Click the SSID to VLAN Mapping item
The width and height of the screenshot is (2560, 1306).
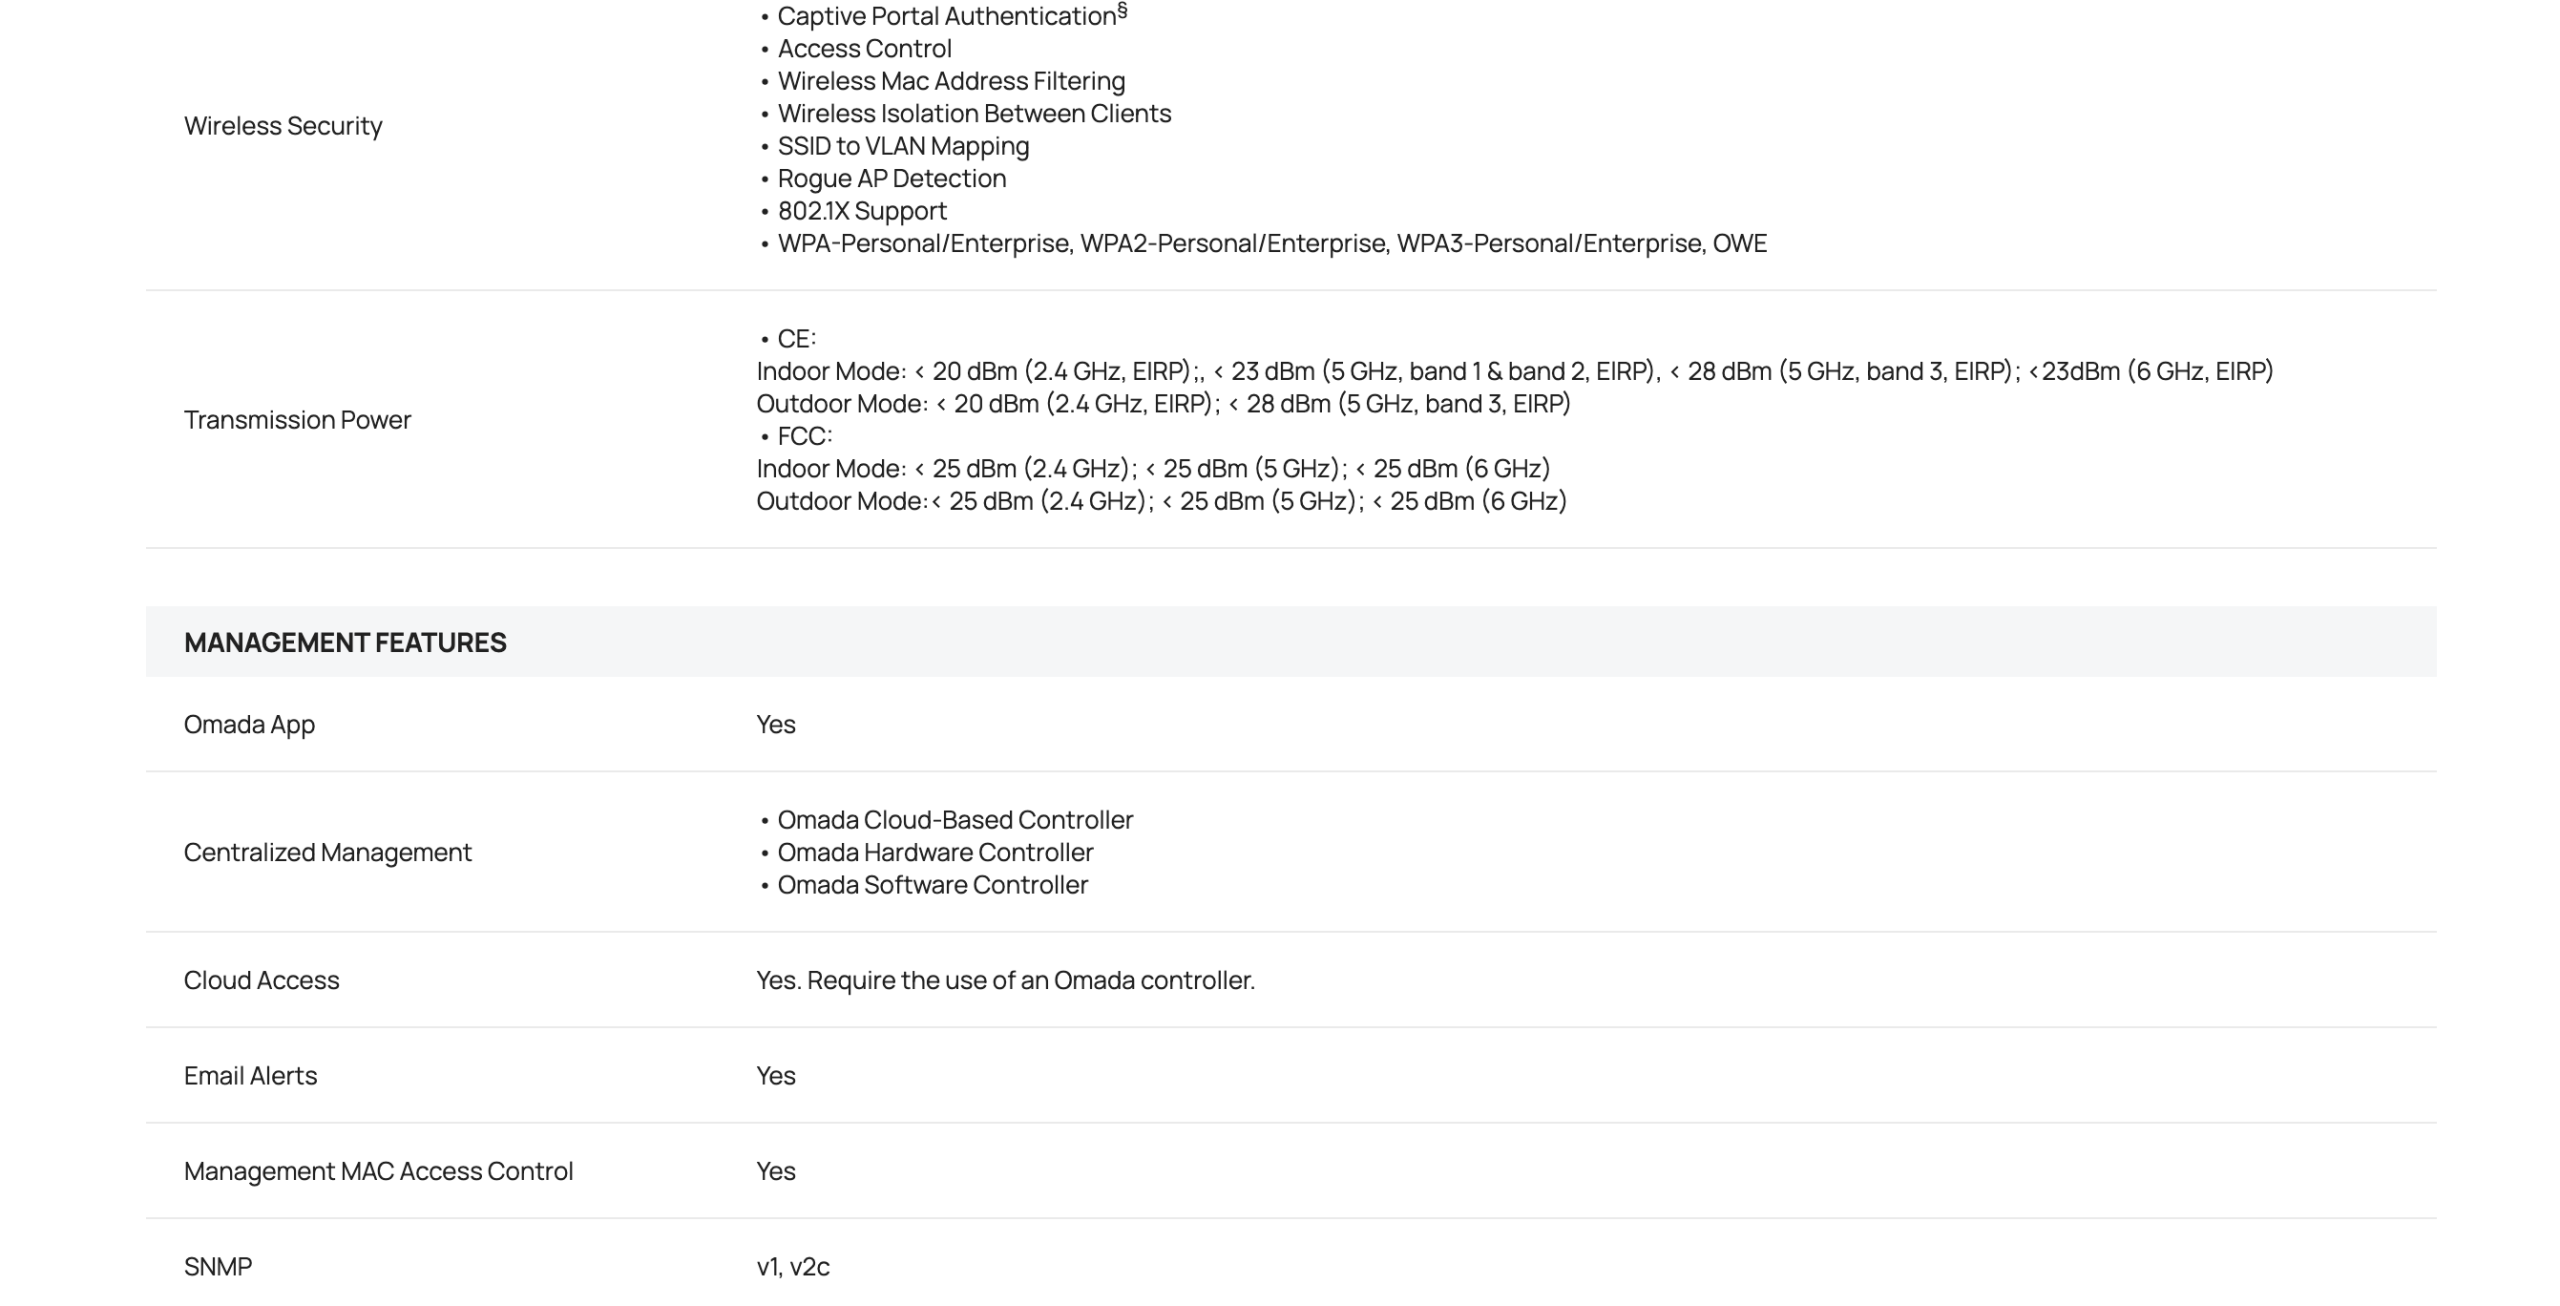click(x=902, y=146)
